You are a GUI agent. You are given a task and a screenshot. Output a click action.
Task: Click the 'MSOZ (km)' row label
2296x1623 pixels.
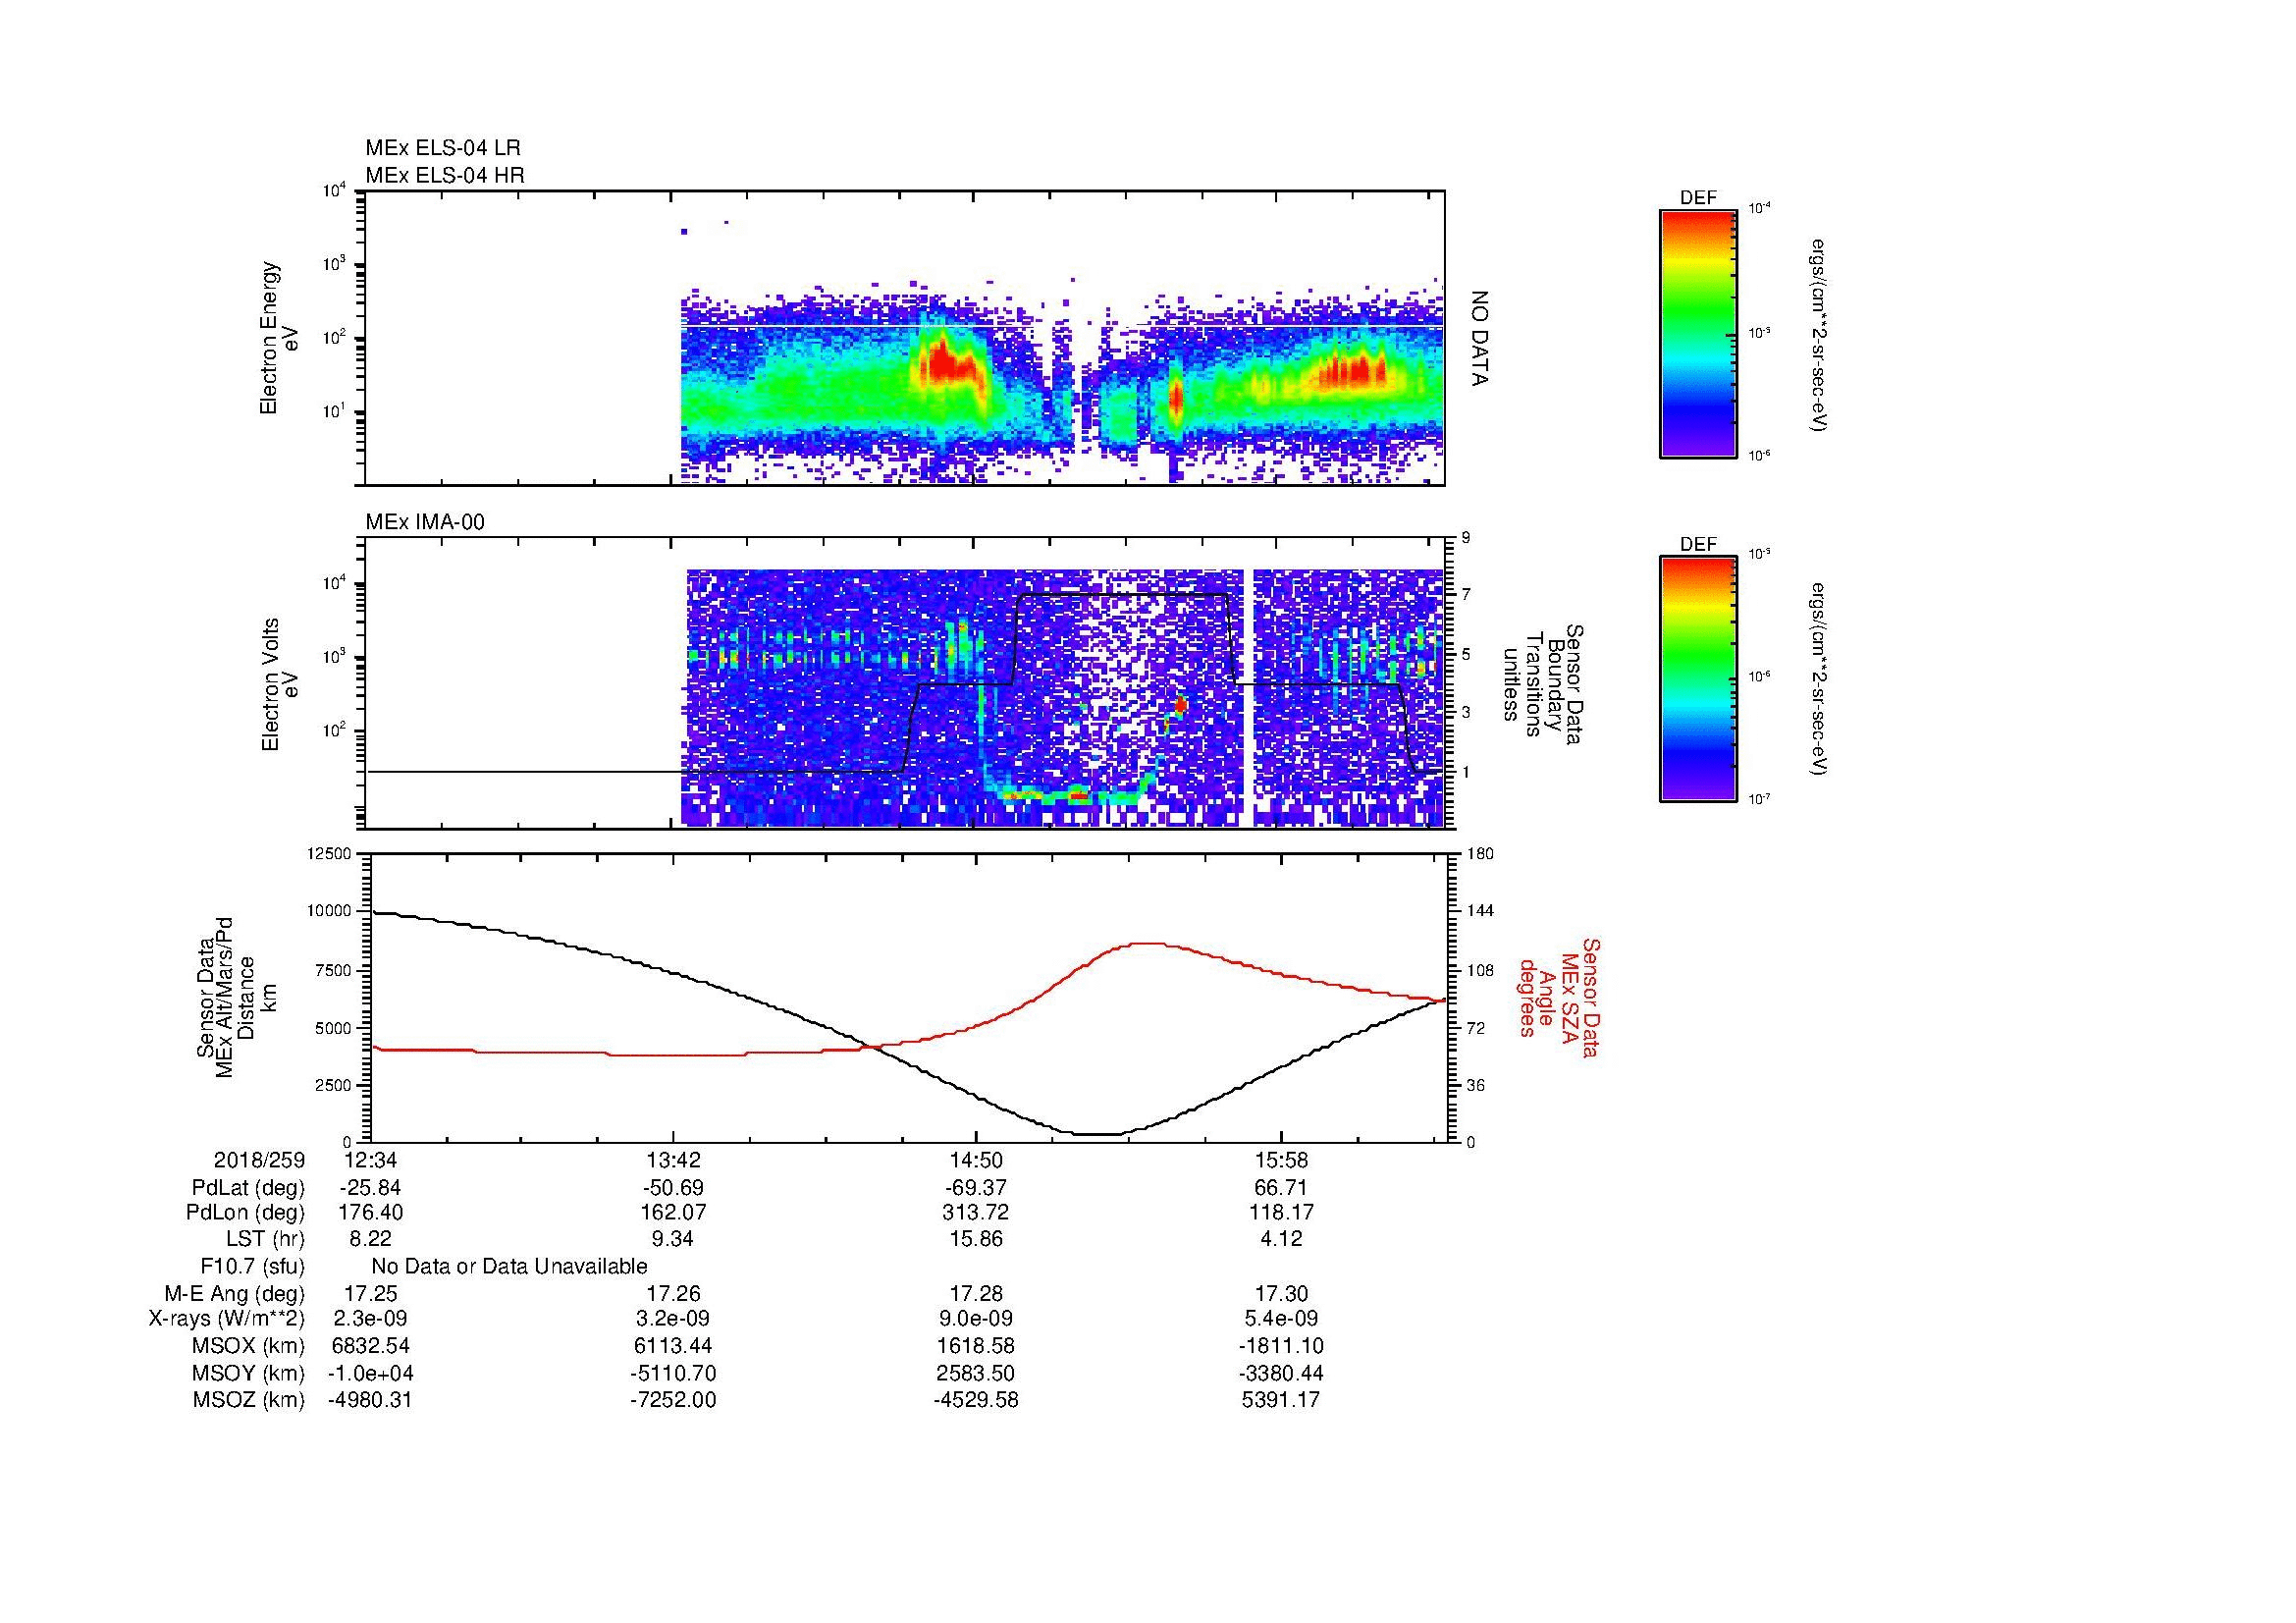pos(249,1400)
